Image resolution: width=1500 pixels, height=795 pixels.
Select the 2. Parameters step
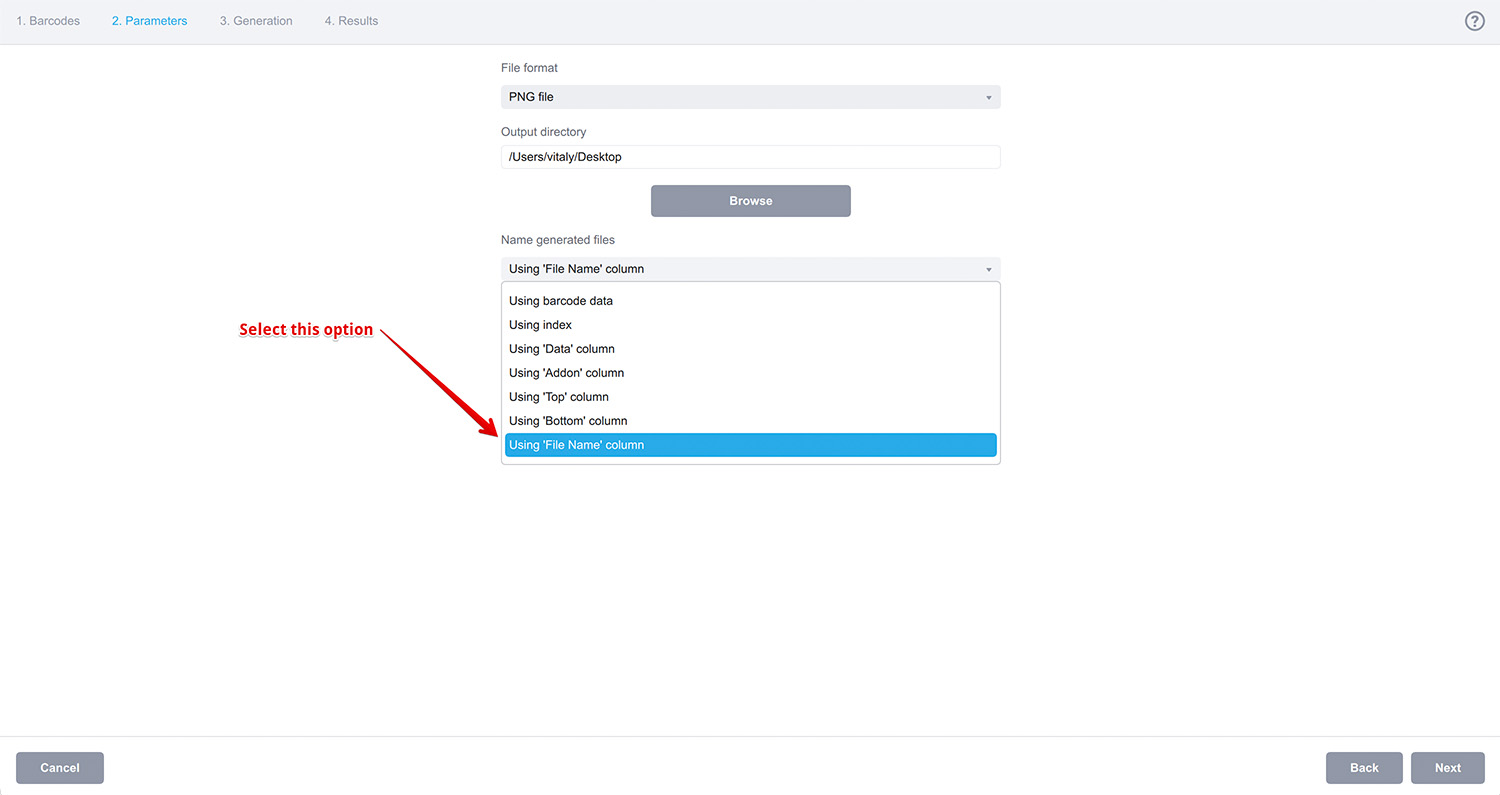pyautogui.click(x=149, y=21)
